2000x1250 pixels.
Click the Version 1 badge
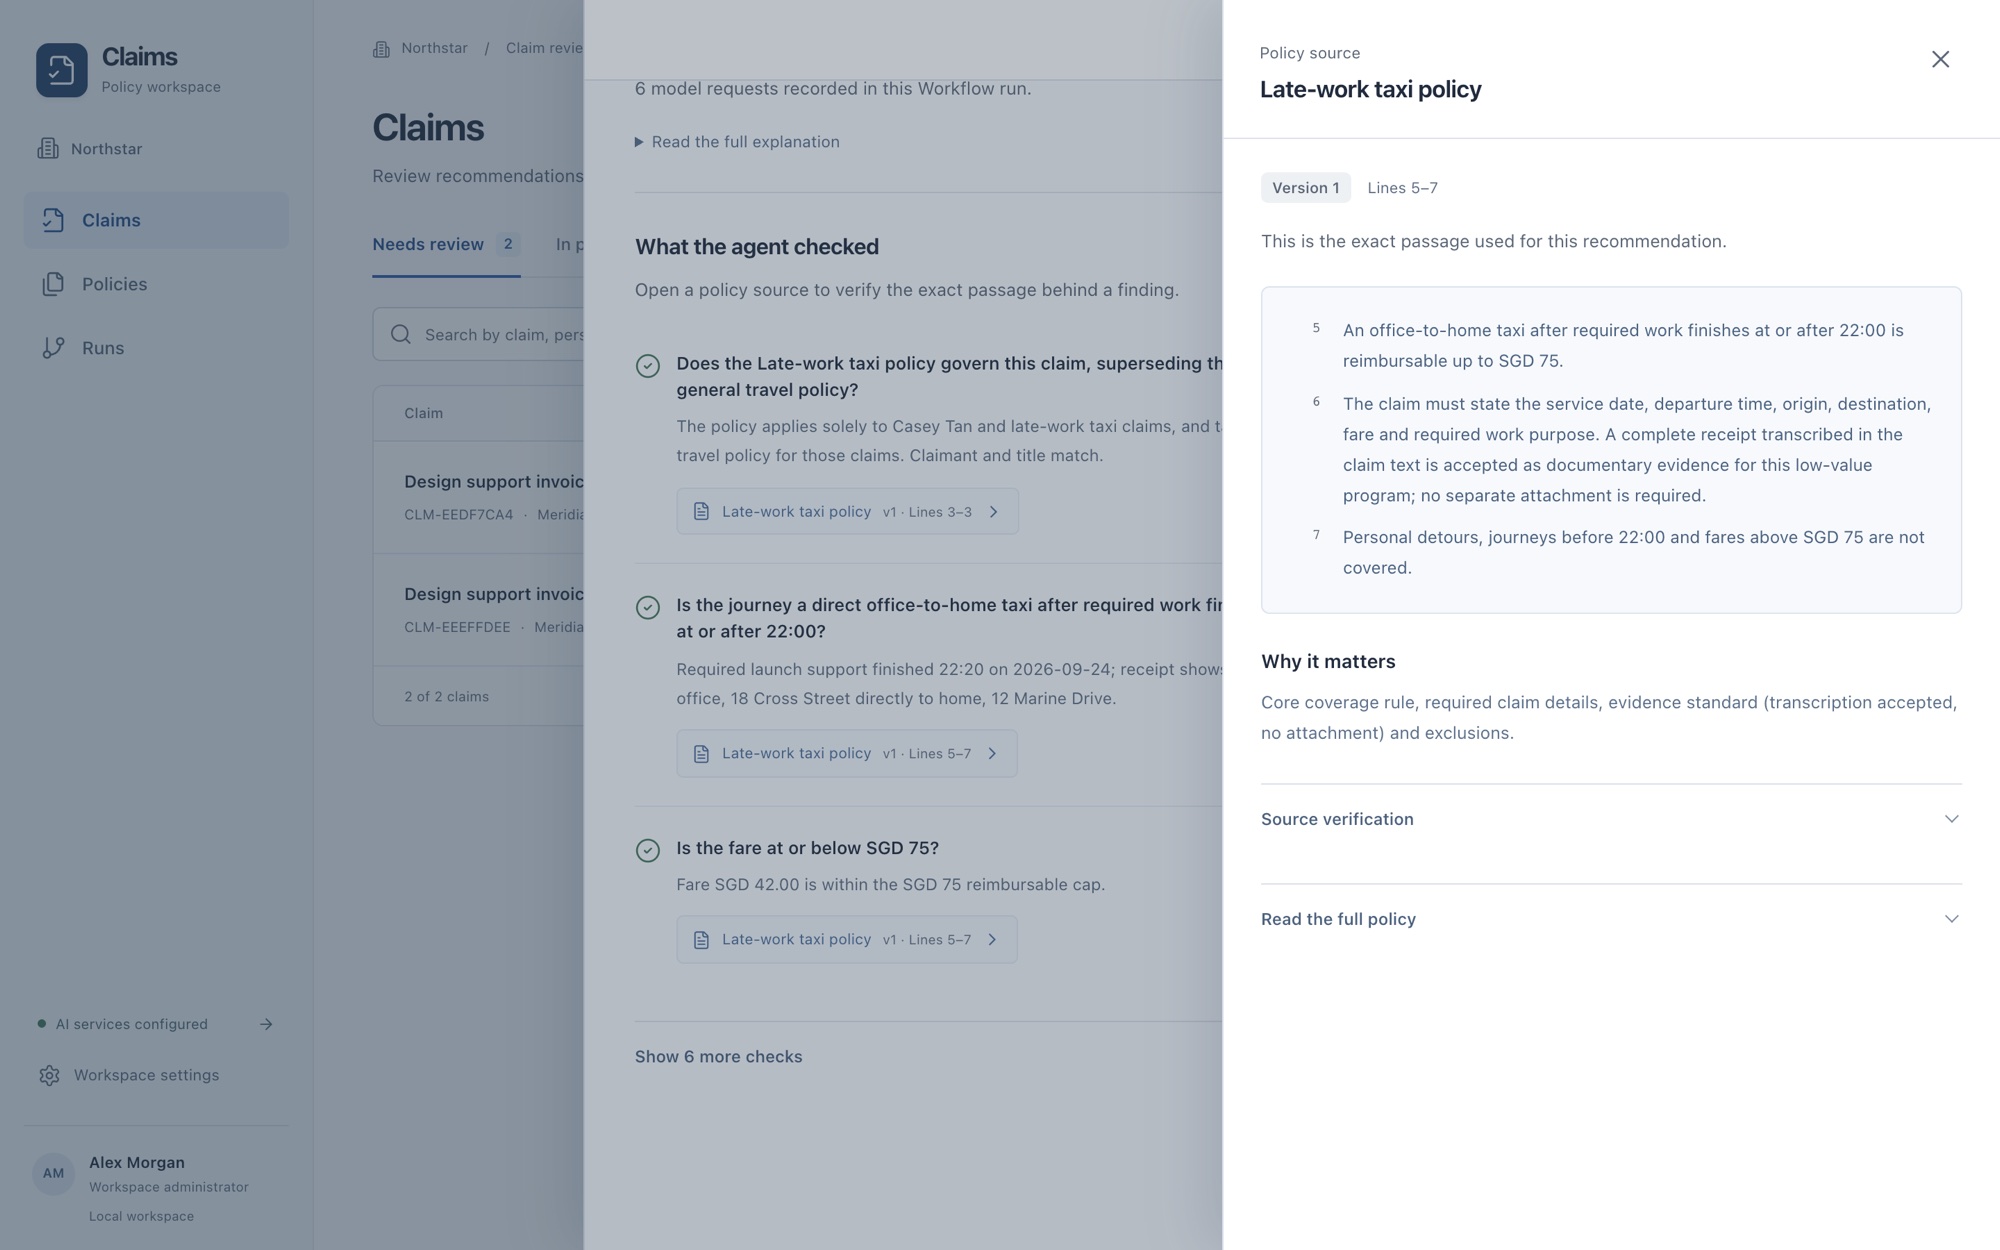pyautogui.click(x=1305, y=188)
